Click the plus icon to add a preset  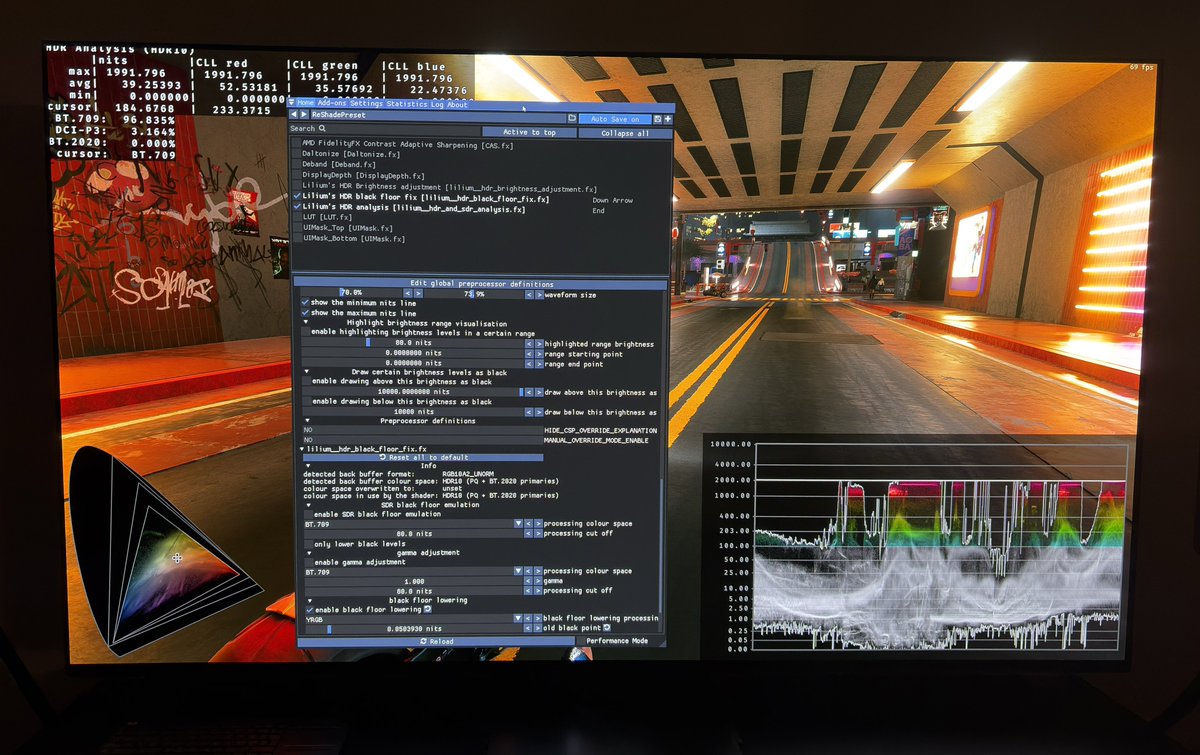tap(667, 119)
